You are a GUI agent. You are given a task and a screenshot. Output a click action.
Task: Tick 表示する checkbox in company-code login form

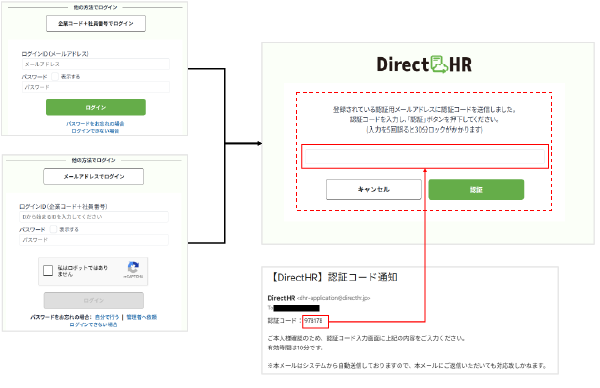(x=53, y=229)
